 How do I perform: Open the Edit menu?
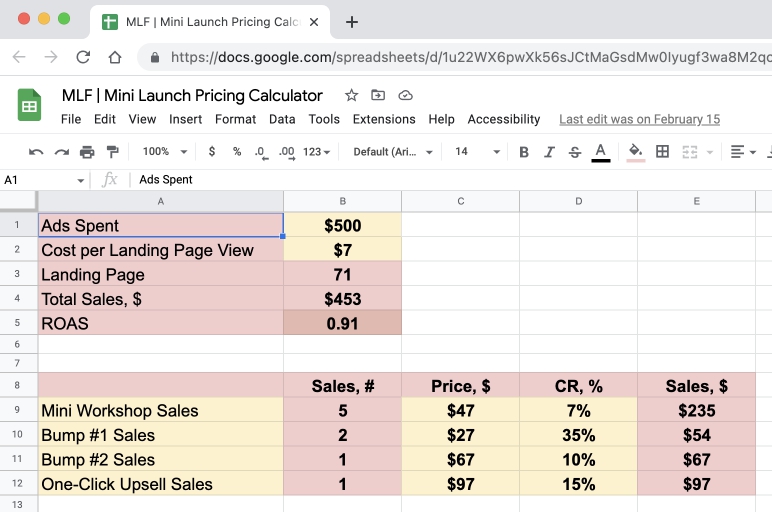pos(104,119)
